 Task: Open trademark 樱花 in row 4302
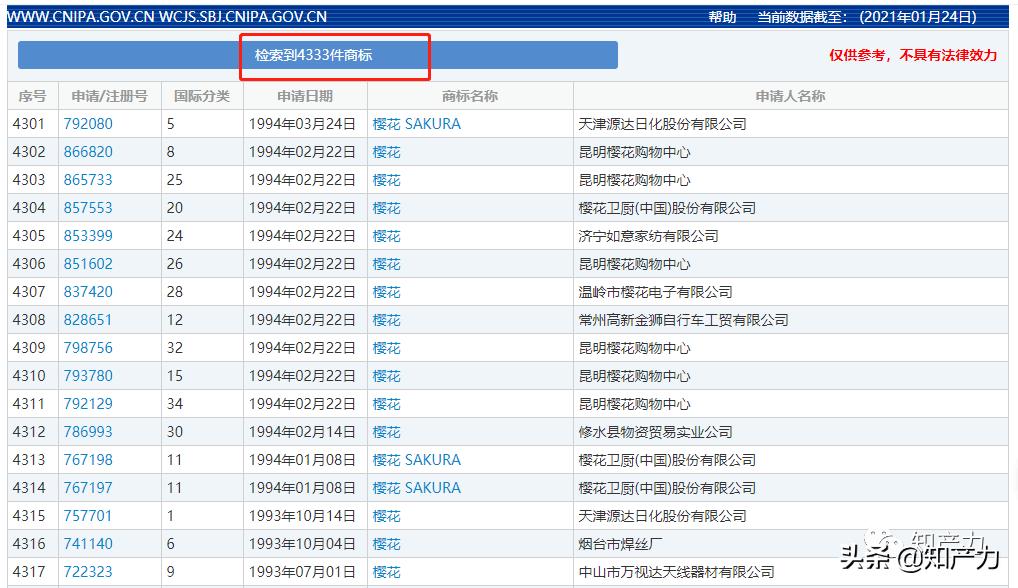(x=386, y=152)
